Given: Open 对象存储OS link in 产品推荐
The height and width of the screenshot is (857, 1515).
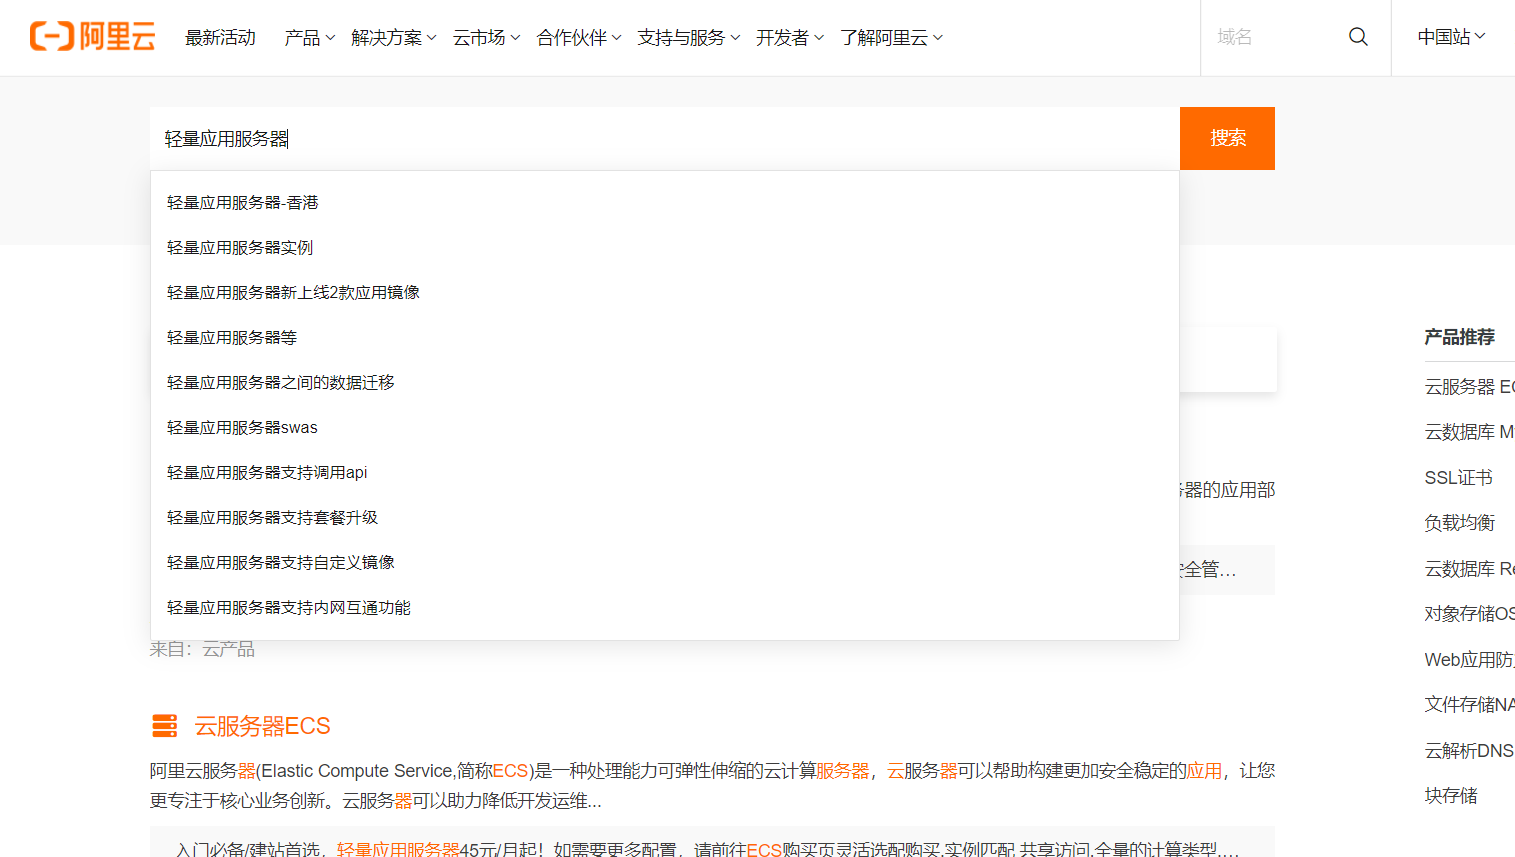Looking at the screenshot, I should (1469, 614).
